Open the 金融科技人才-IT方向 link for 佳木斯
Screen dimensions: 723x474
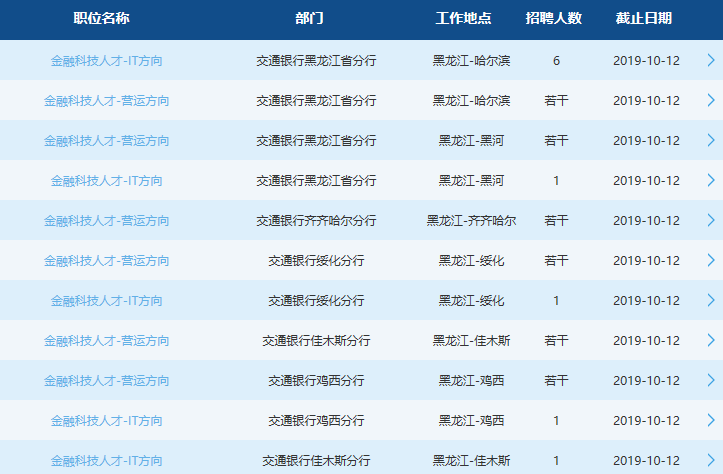point(107,461)
